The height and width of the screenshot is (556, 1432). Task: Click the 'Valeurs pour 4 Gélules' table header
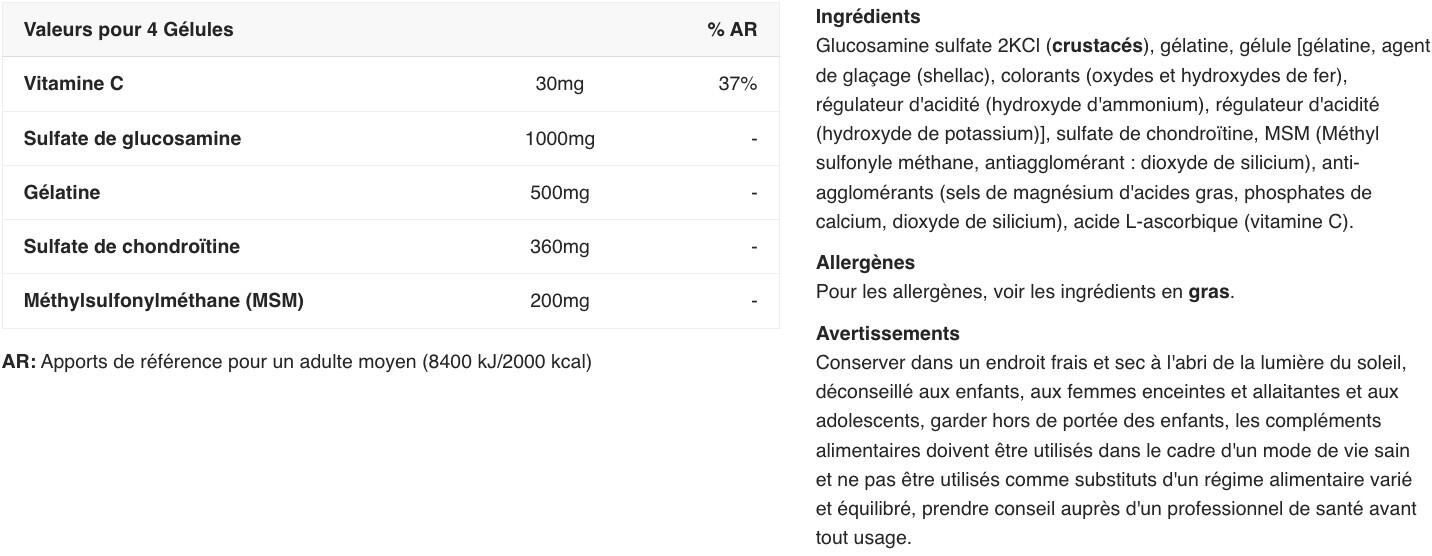click(x=128, y=29)
